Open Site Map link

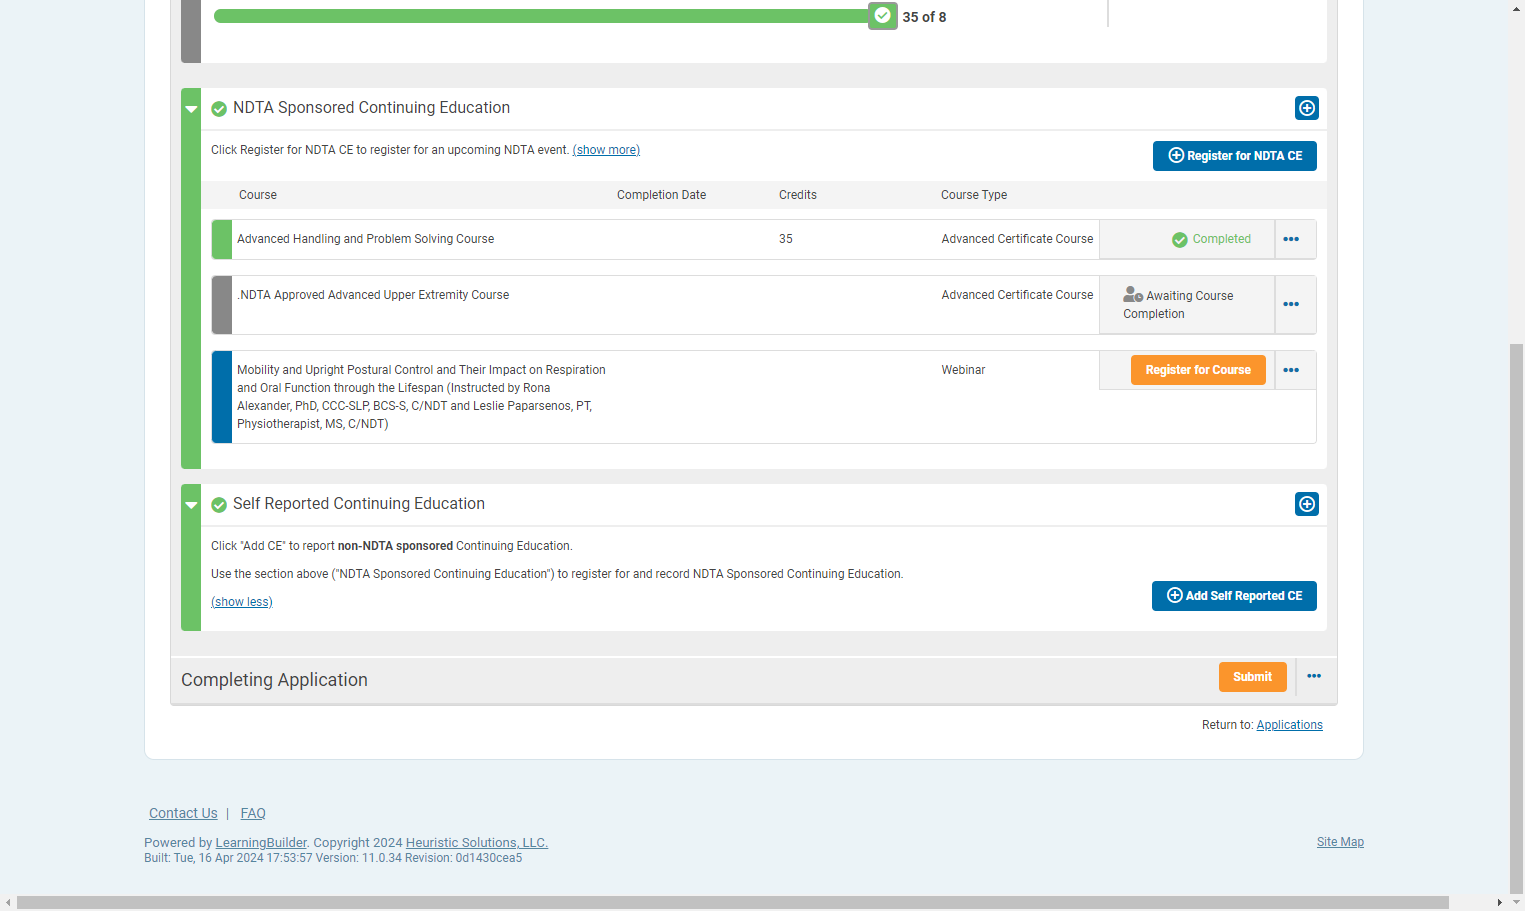point(1340,842)
